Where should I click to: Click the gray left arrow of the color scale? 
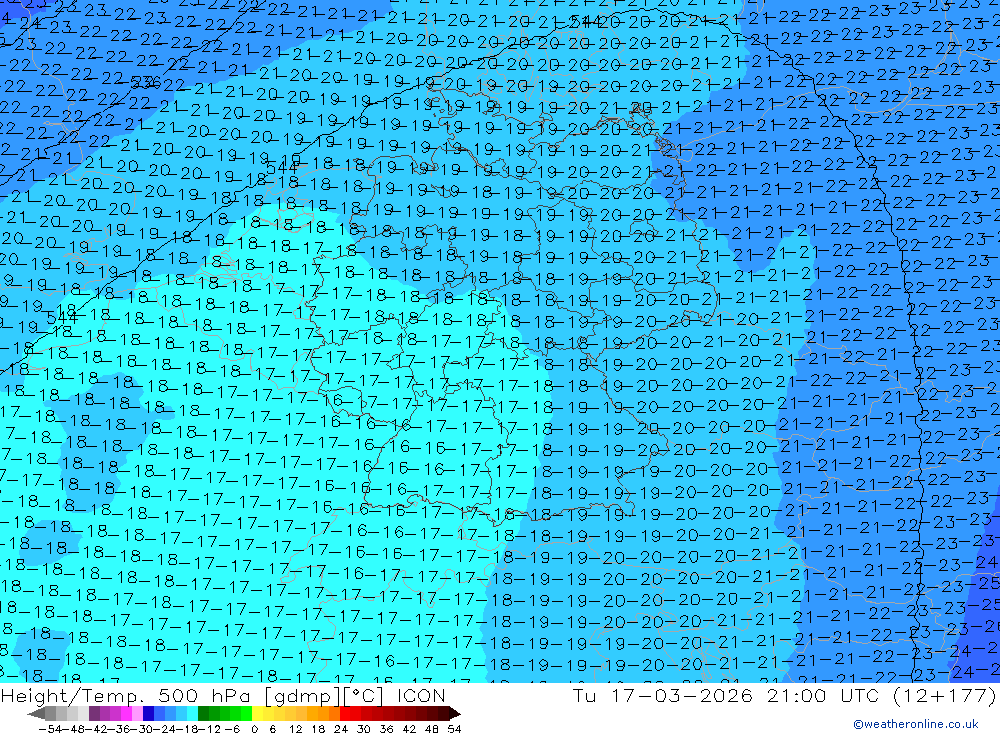pyautogui.click(x=36, y=713)
